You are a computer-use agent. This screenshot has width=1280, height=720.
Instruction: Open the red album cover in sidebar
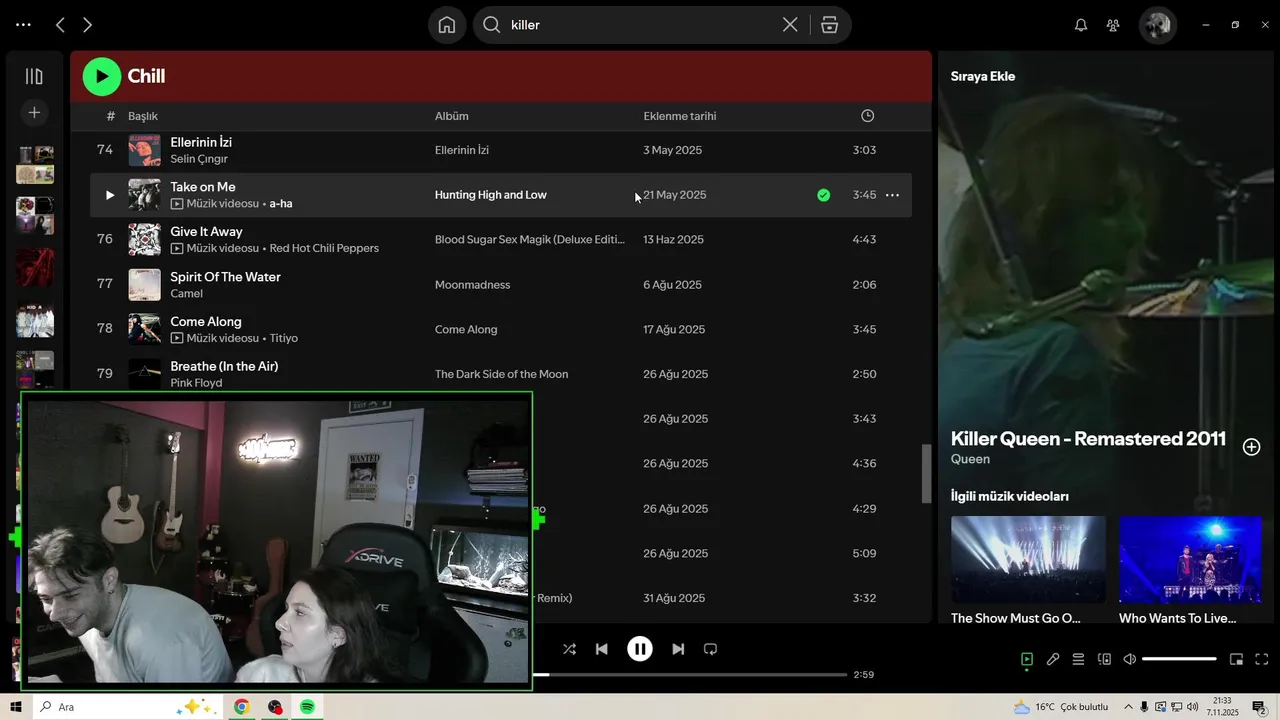point(35,268)
